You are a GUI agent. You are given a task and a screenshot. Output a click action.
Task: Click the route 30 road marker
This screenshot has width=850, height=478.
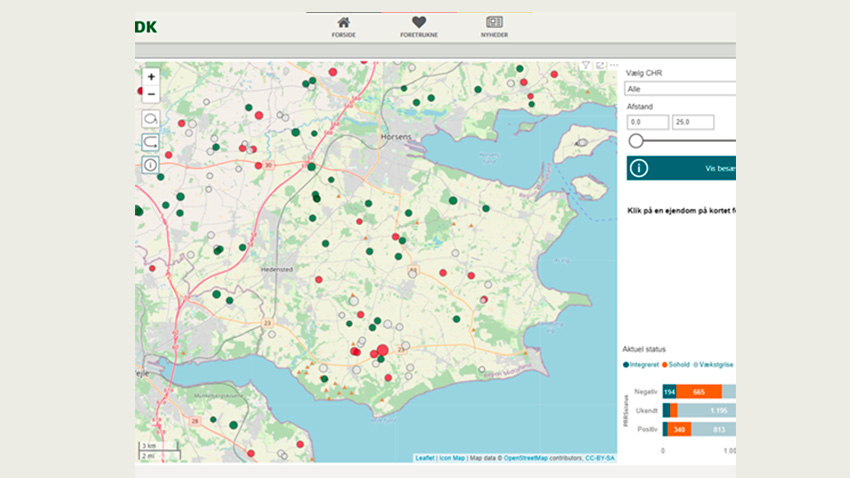pos(268,165)
